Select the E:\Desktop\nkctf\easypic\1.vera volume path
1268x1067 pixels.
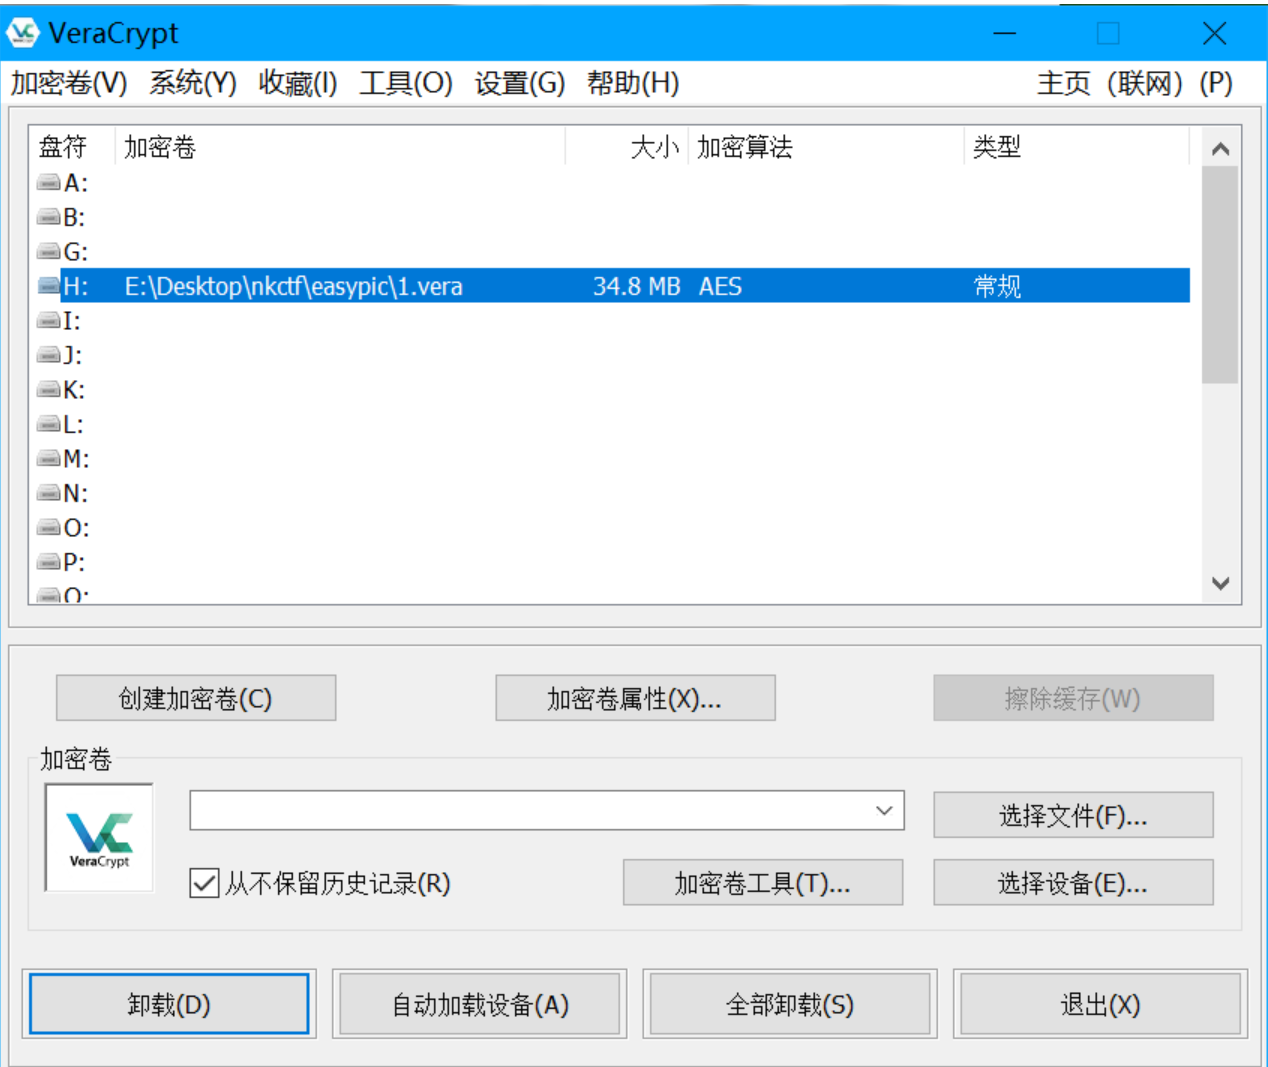(x=293, y=287)
